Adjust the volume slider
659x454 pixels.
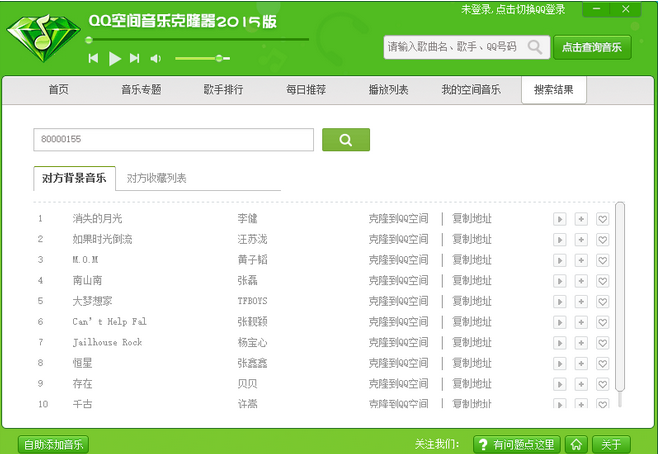(203, 58)
